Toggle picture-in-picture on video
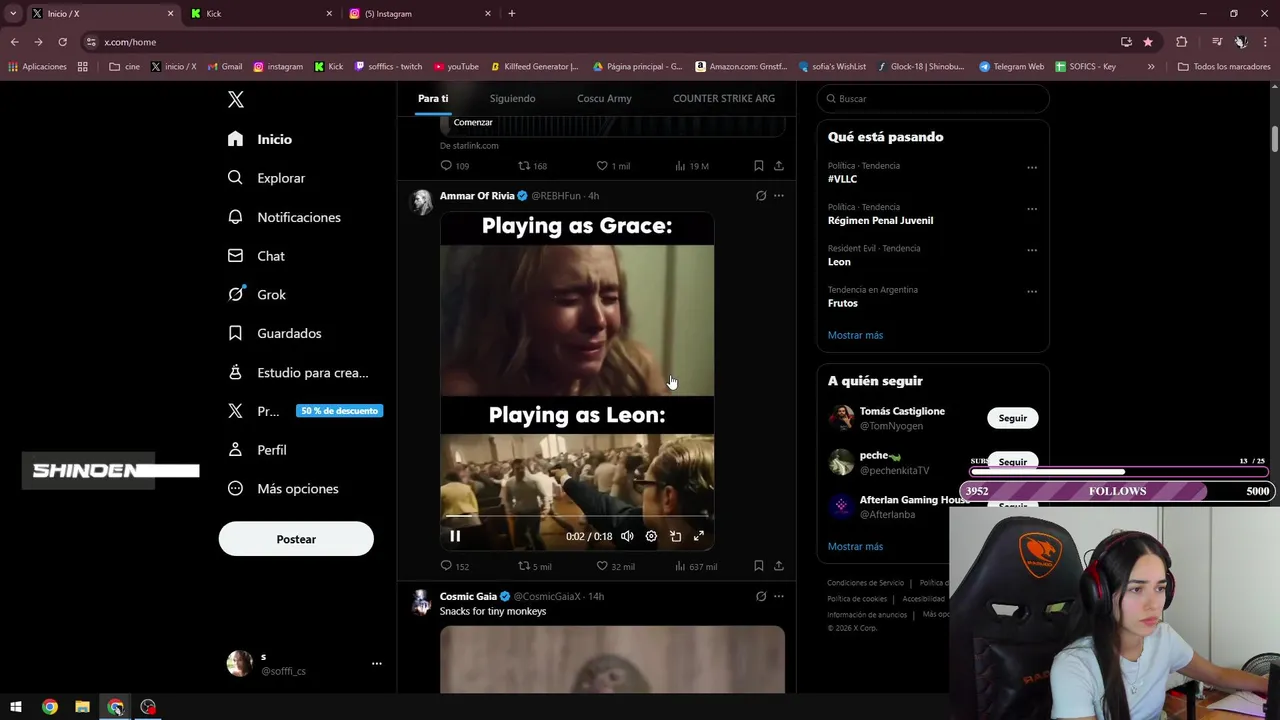 675,536
